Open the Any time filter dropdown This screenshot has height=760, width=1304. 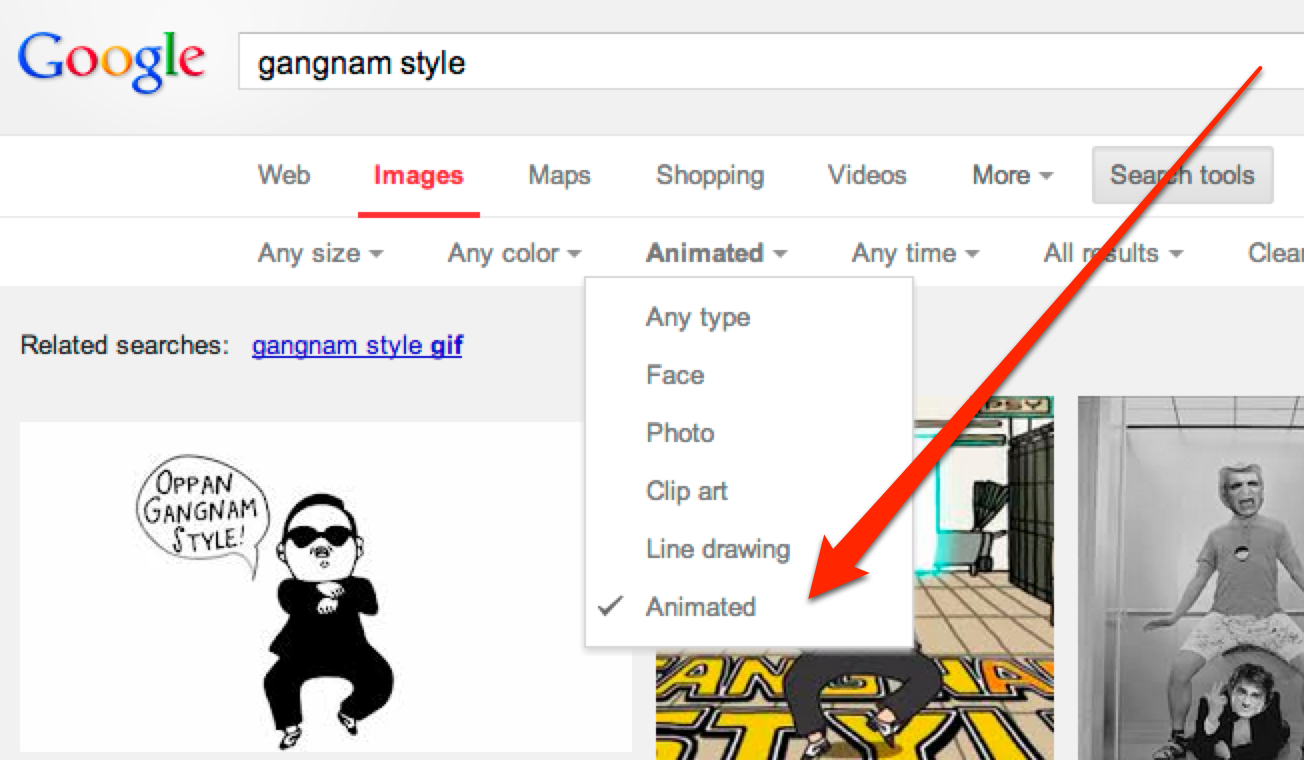[913, 253]
